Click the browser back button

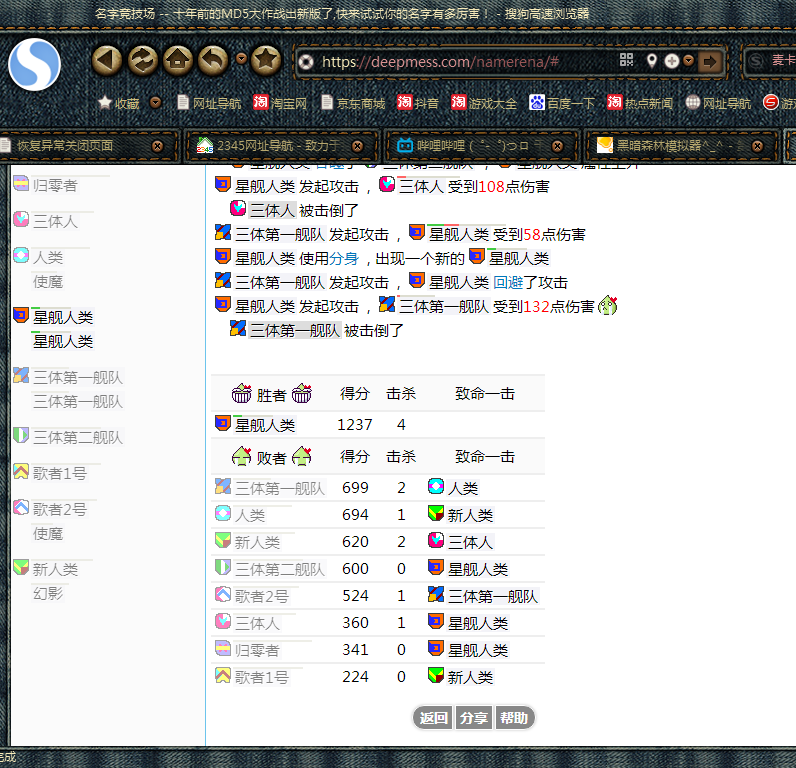tap(107, 61)
